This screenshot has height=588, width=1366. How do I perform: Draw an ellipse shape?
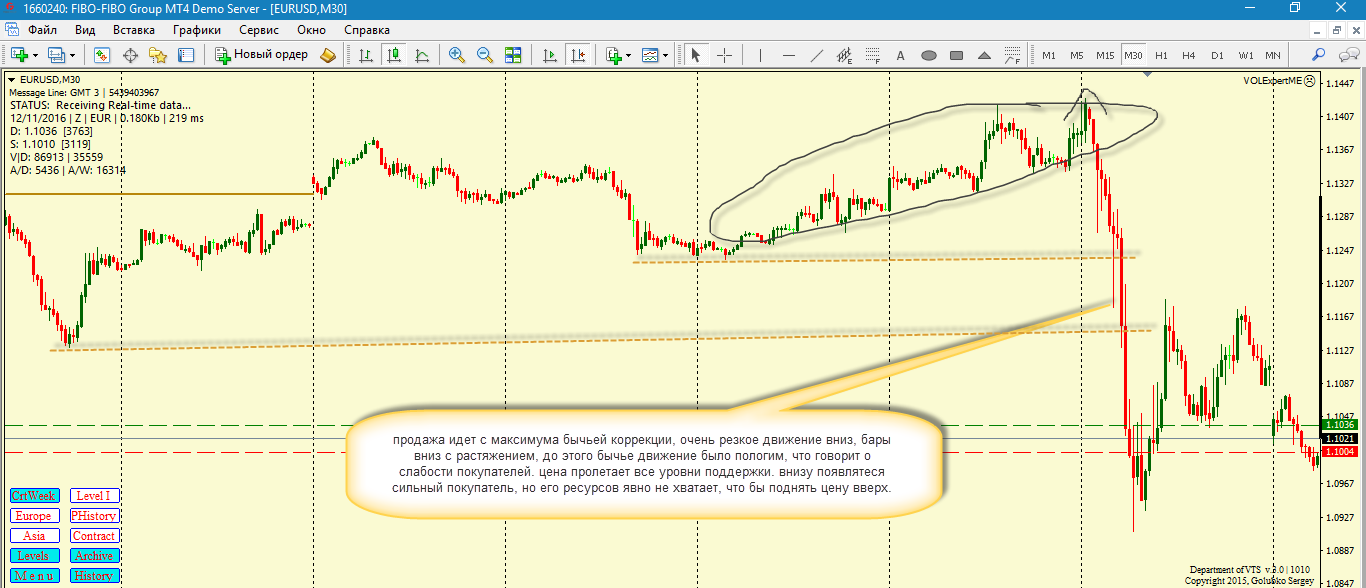pyautogui.click(x=929, y=55)
